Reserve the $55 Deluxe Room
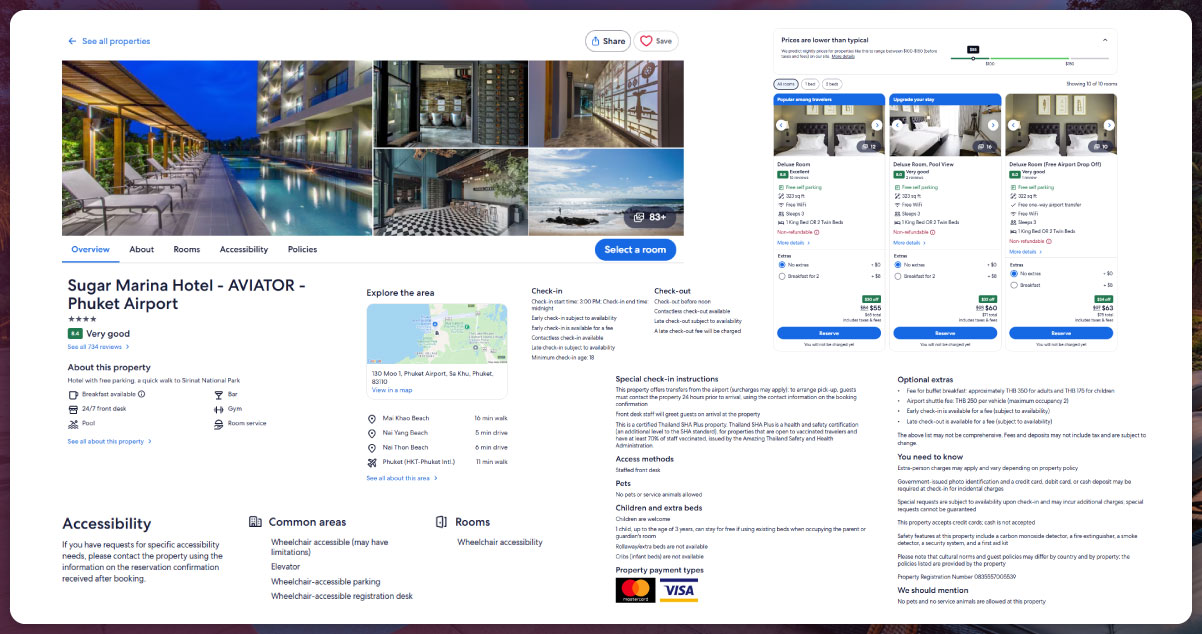Screen dimensions: 1202x634 pos(829,332)
